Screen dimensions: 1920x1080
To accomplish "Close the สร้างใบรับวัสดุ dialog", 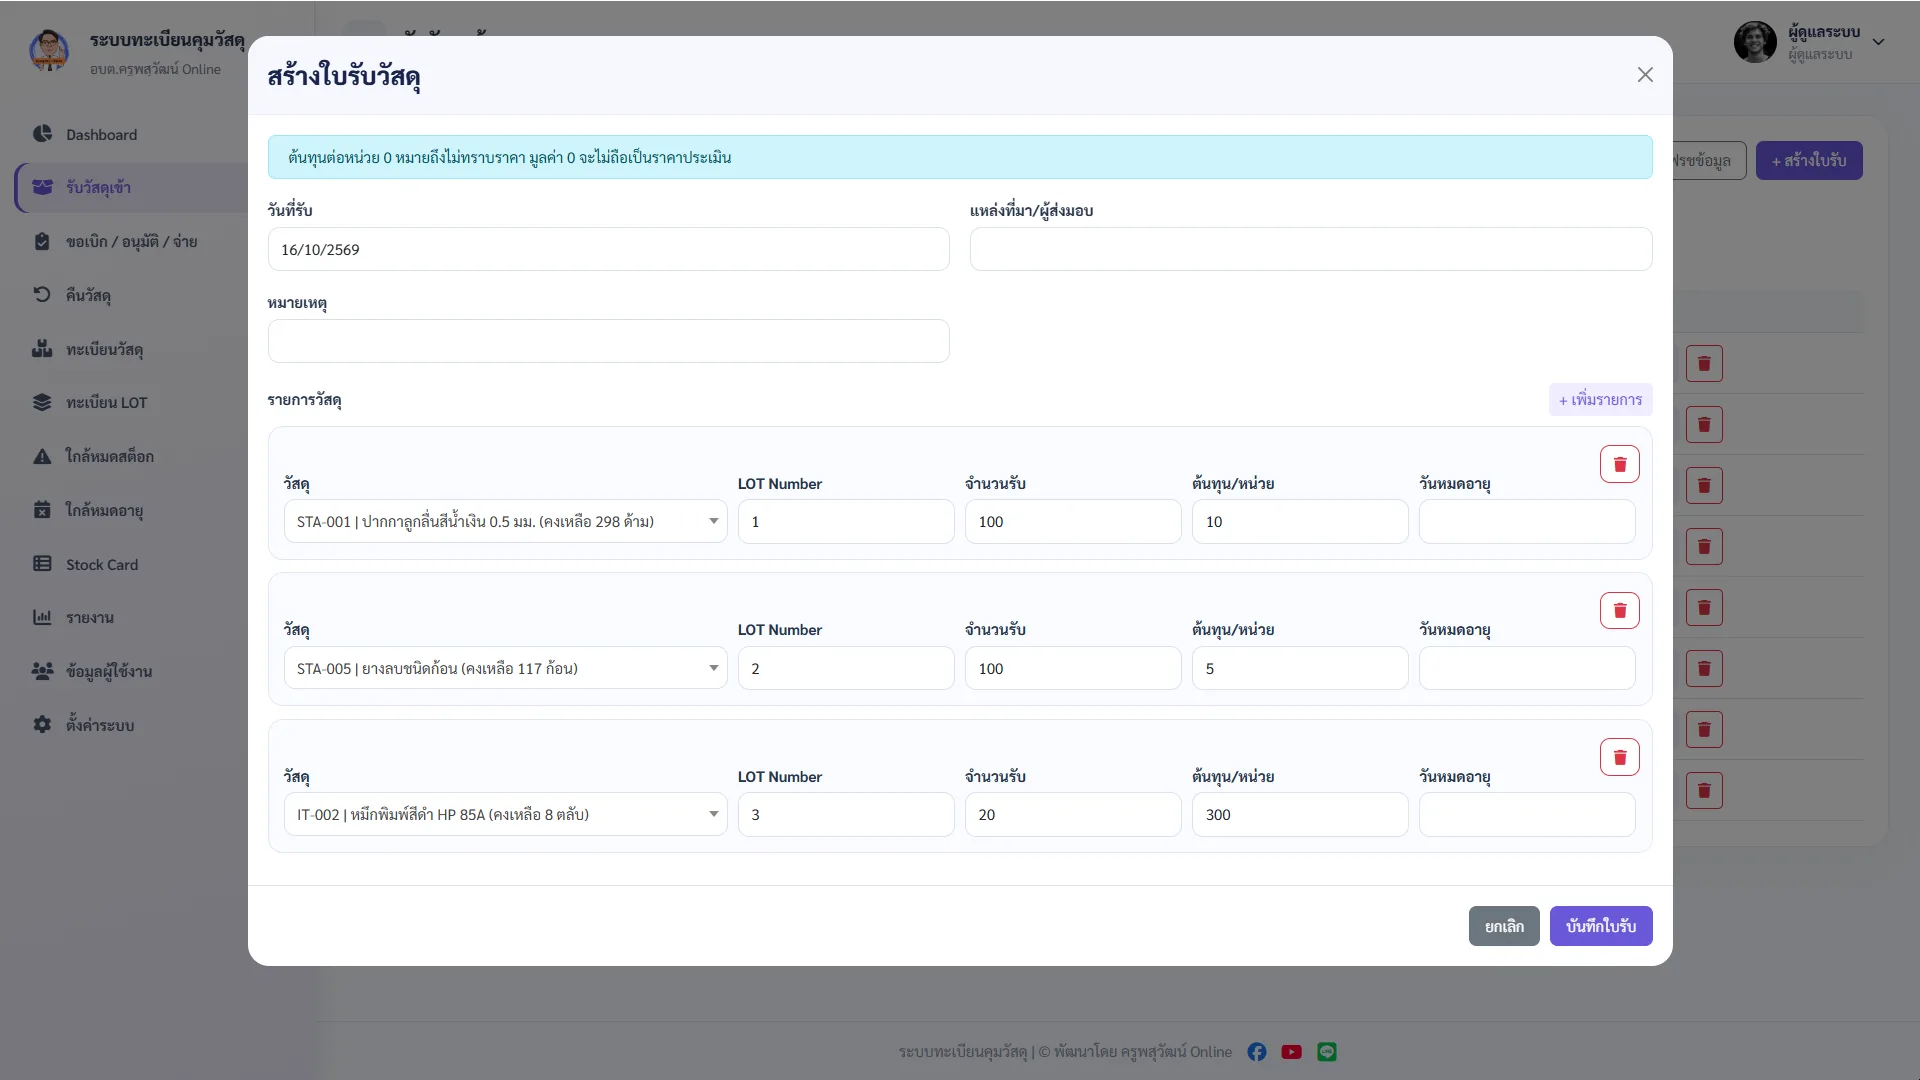I will 1645,75.
